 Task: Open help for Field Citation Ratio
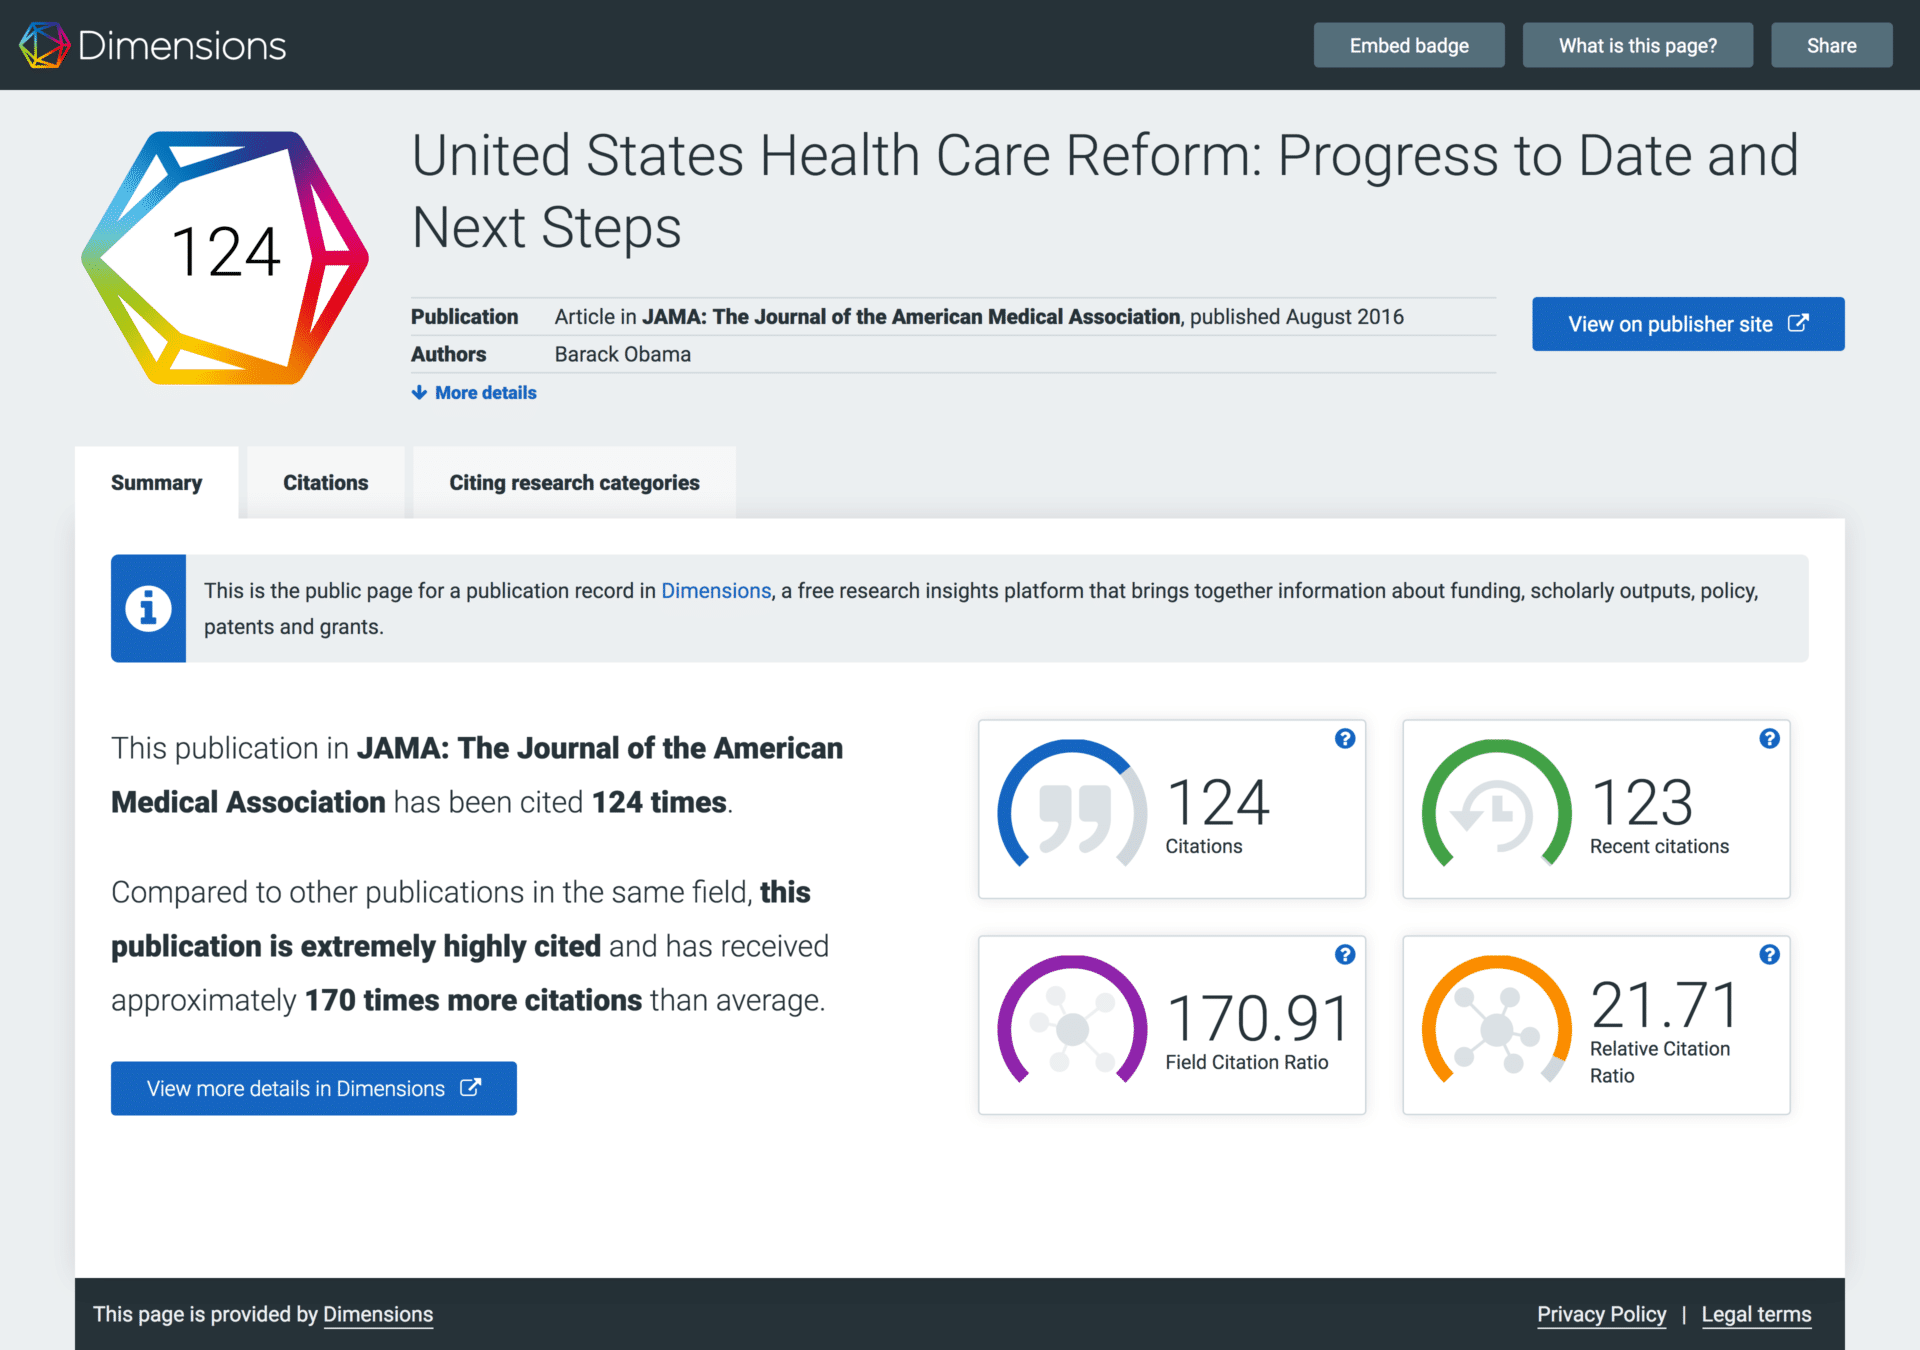pos(1345,955)
